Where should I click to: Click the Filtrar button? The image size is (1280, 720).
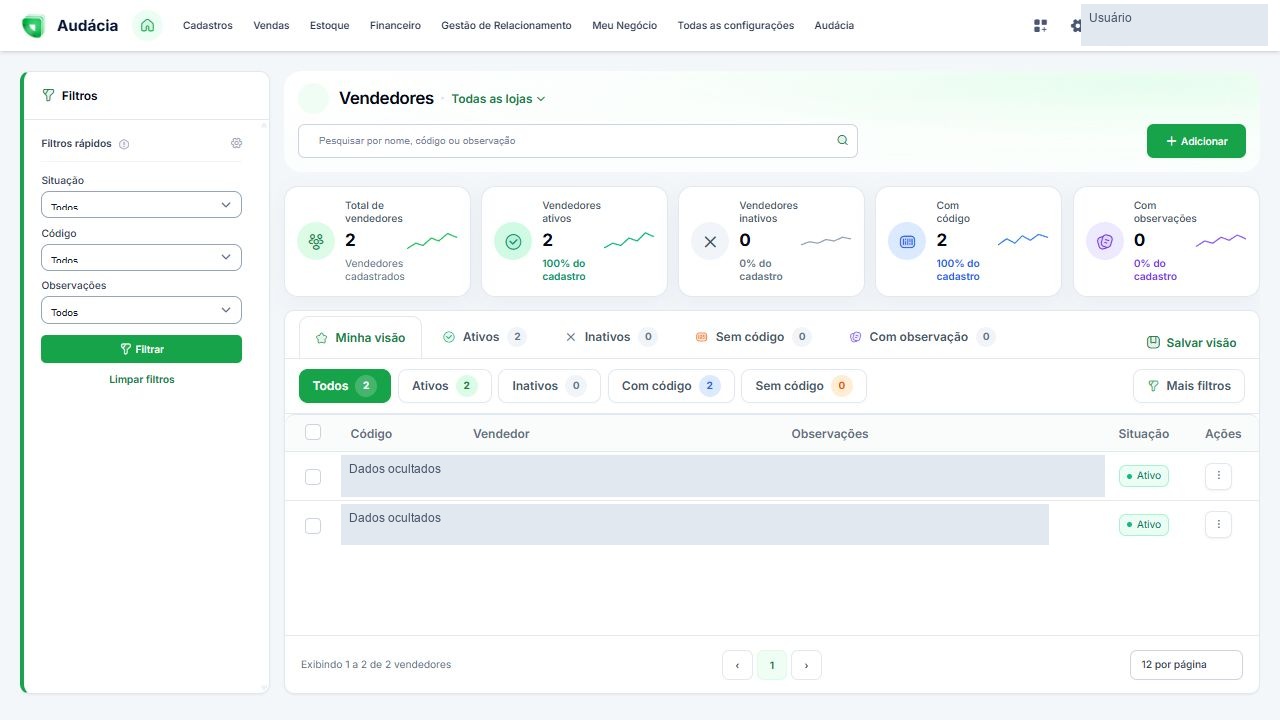tap(141, 349)
